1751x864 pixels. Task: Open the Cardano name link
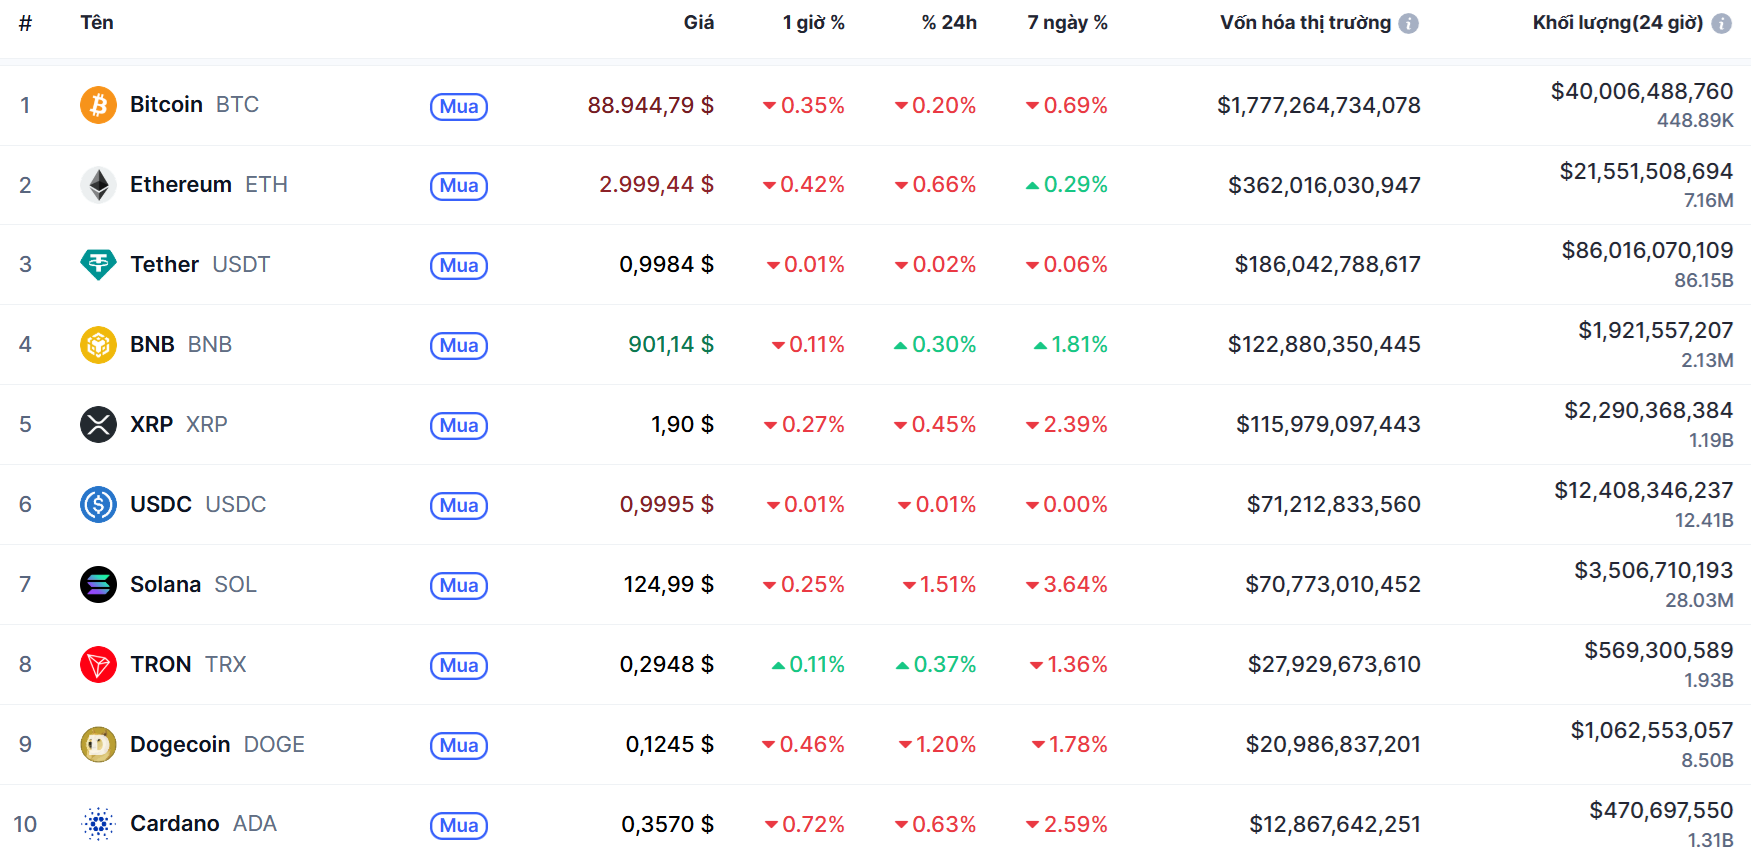tap(175, 824)
